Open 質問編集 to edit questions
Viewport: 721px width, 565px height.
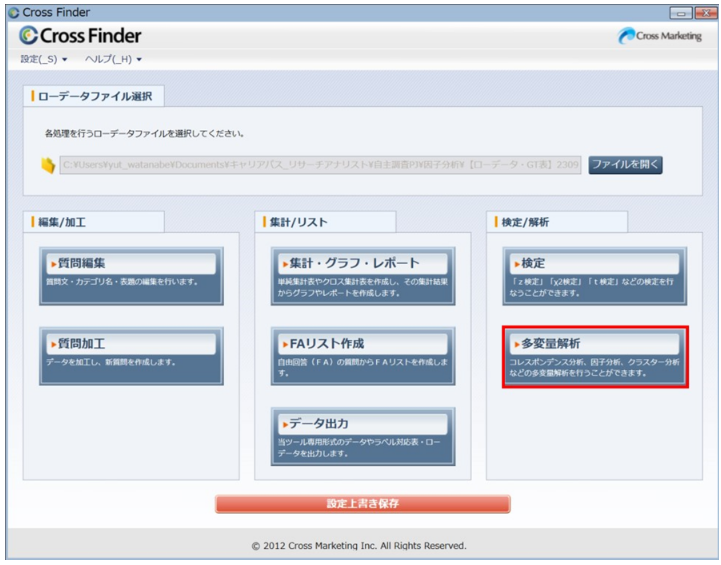[128, 264]
